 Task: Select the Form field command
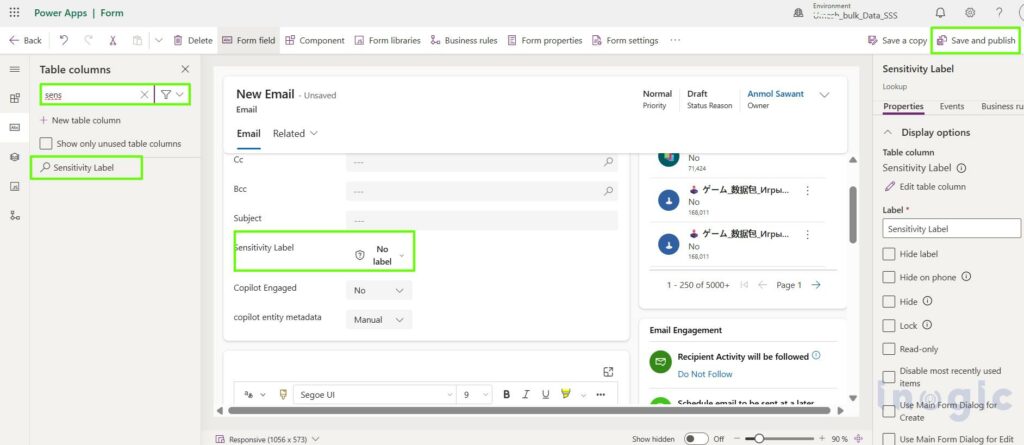249,41
